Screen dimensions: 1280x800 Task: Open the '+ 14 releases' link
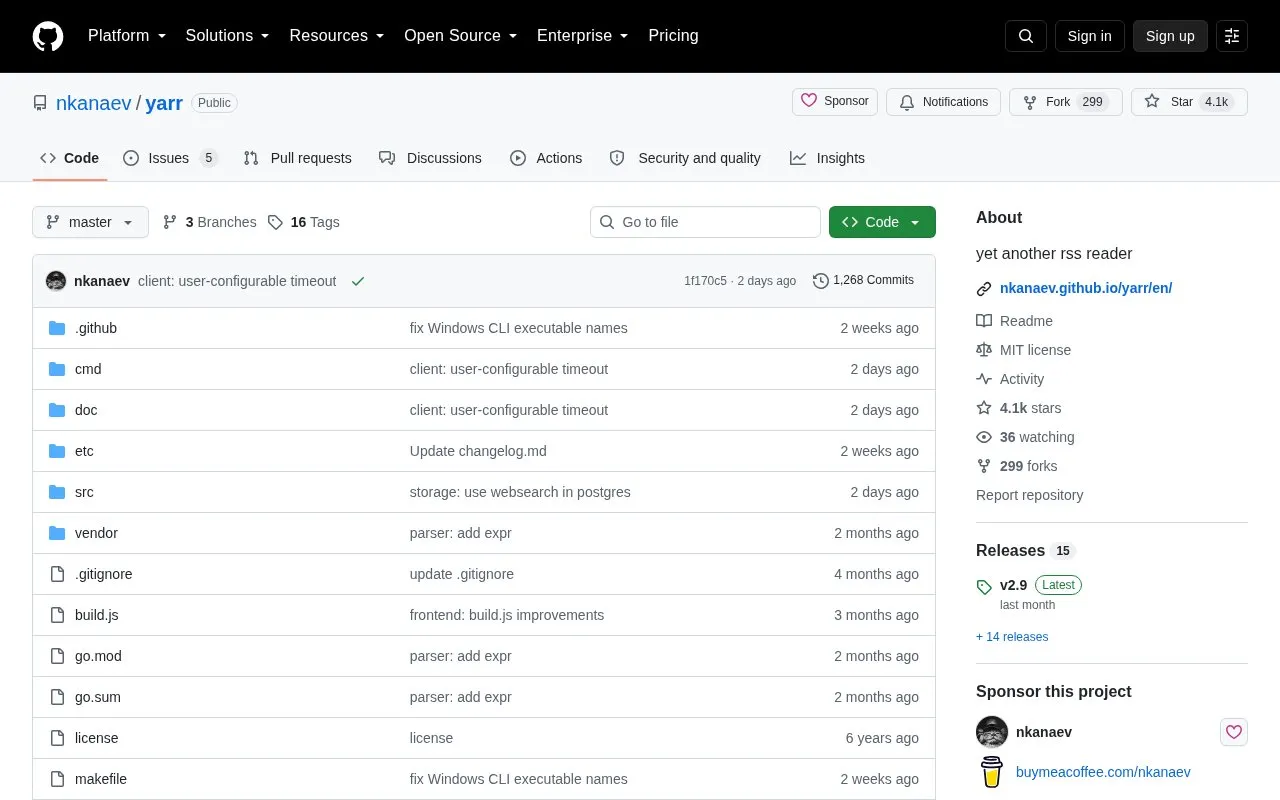(1012, 637)
